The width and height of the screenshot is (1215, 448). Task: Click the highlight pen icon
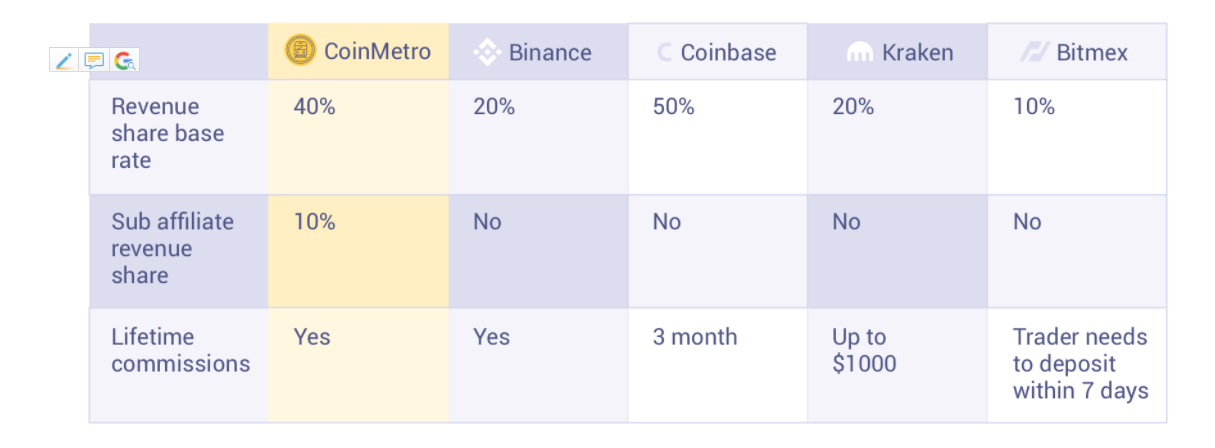(x=64, y=61)
